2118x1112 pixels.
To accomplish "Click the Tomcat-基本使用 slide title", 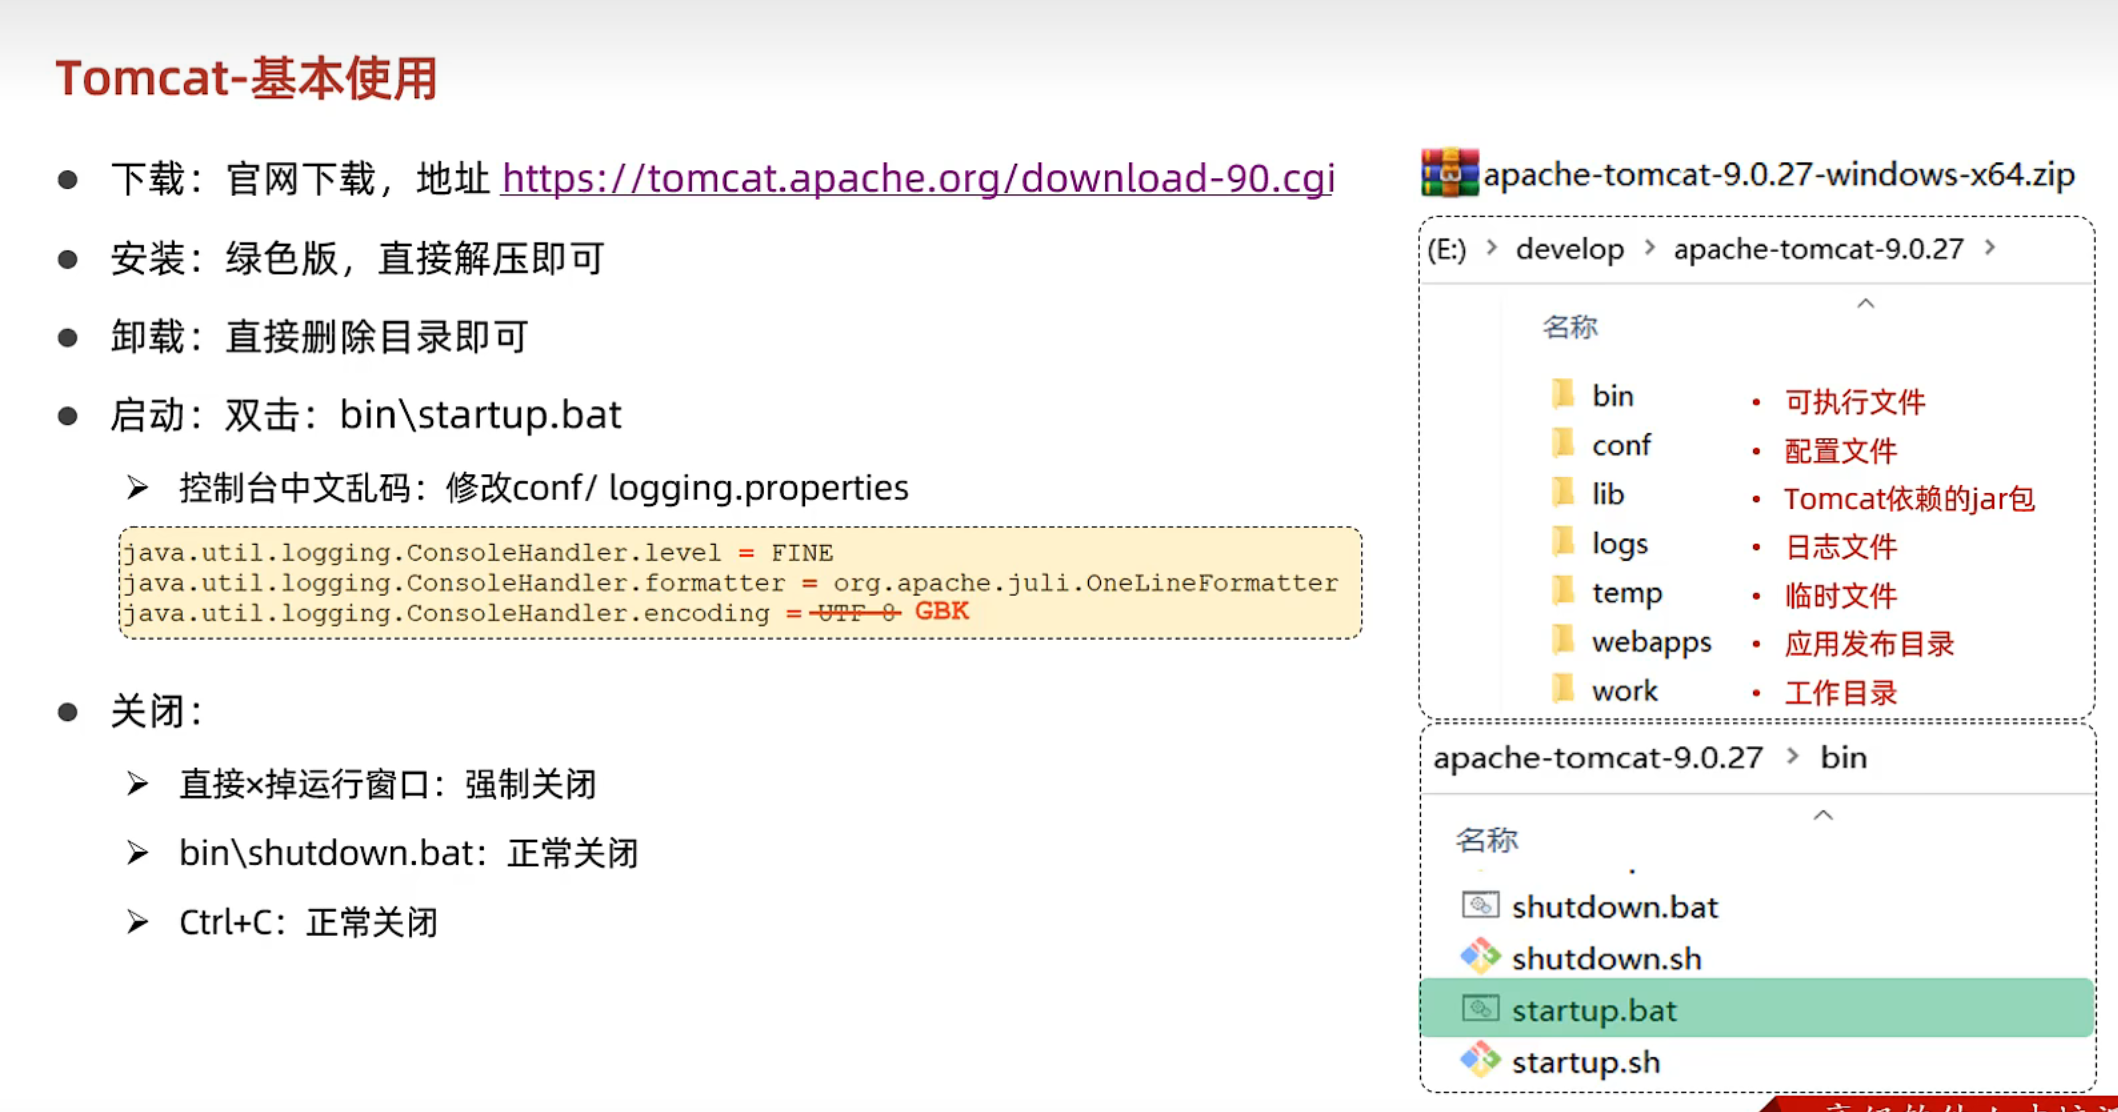I will coord(247,78).
